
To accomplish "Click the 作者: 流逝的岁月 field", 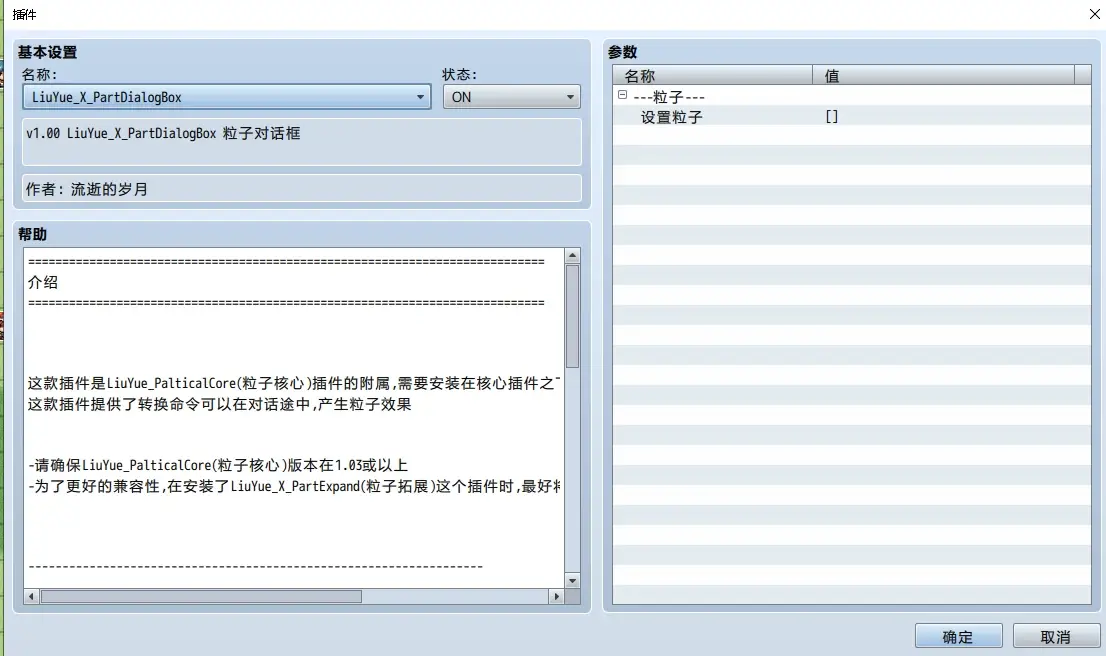I will (302, 188).
